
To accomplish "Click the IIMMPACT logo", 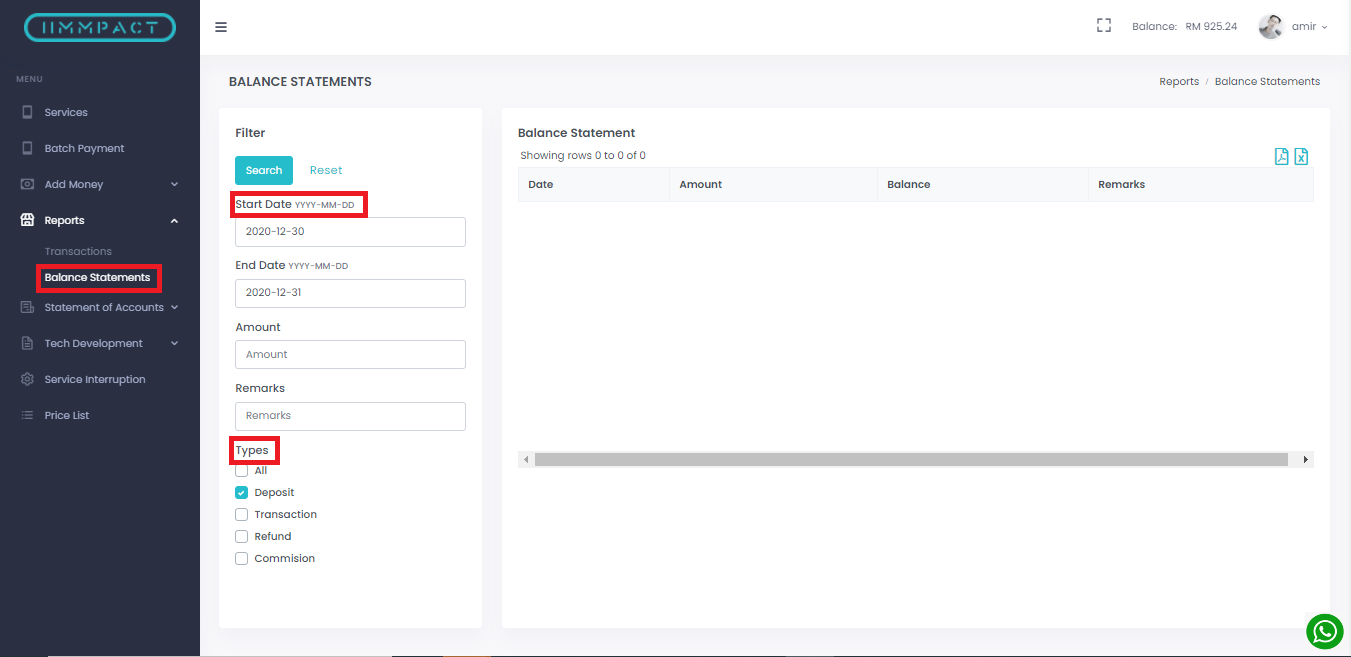I will (x=99, y=27).
